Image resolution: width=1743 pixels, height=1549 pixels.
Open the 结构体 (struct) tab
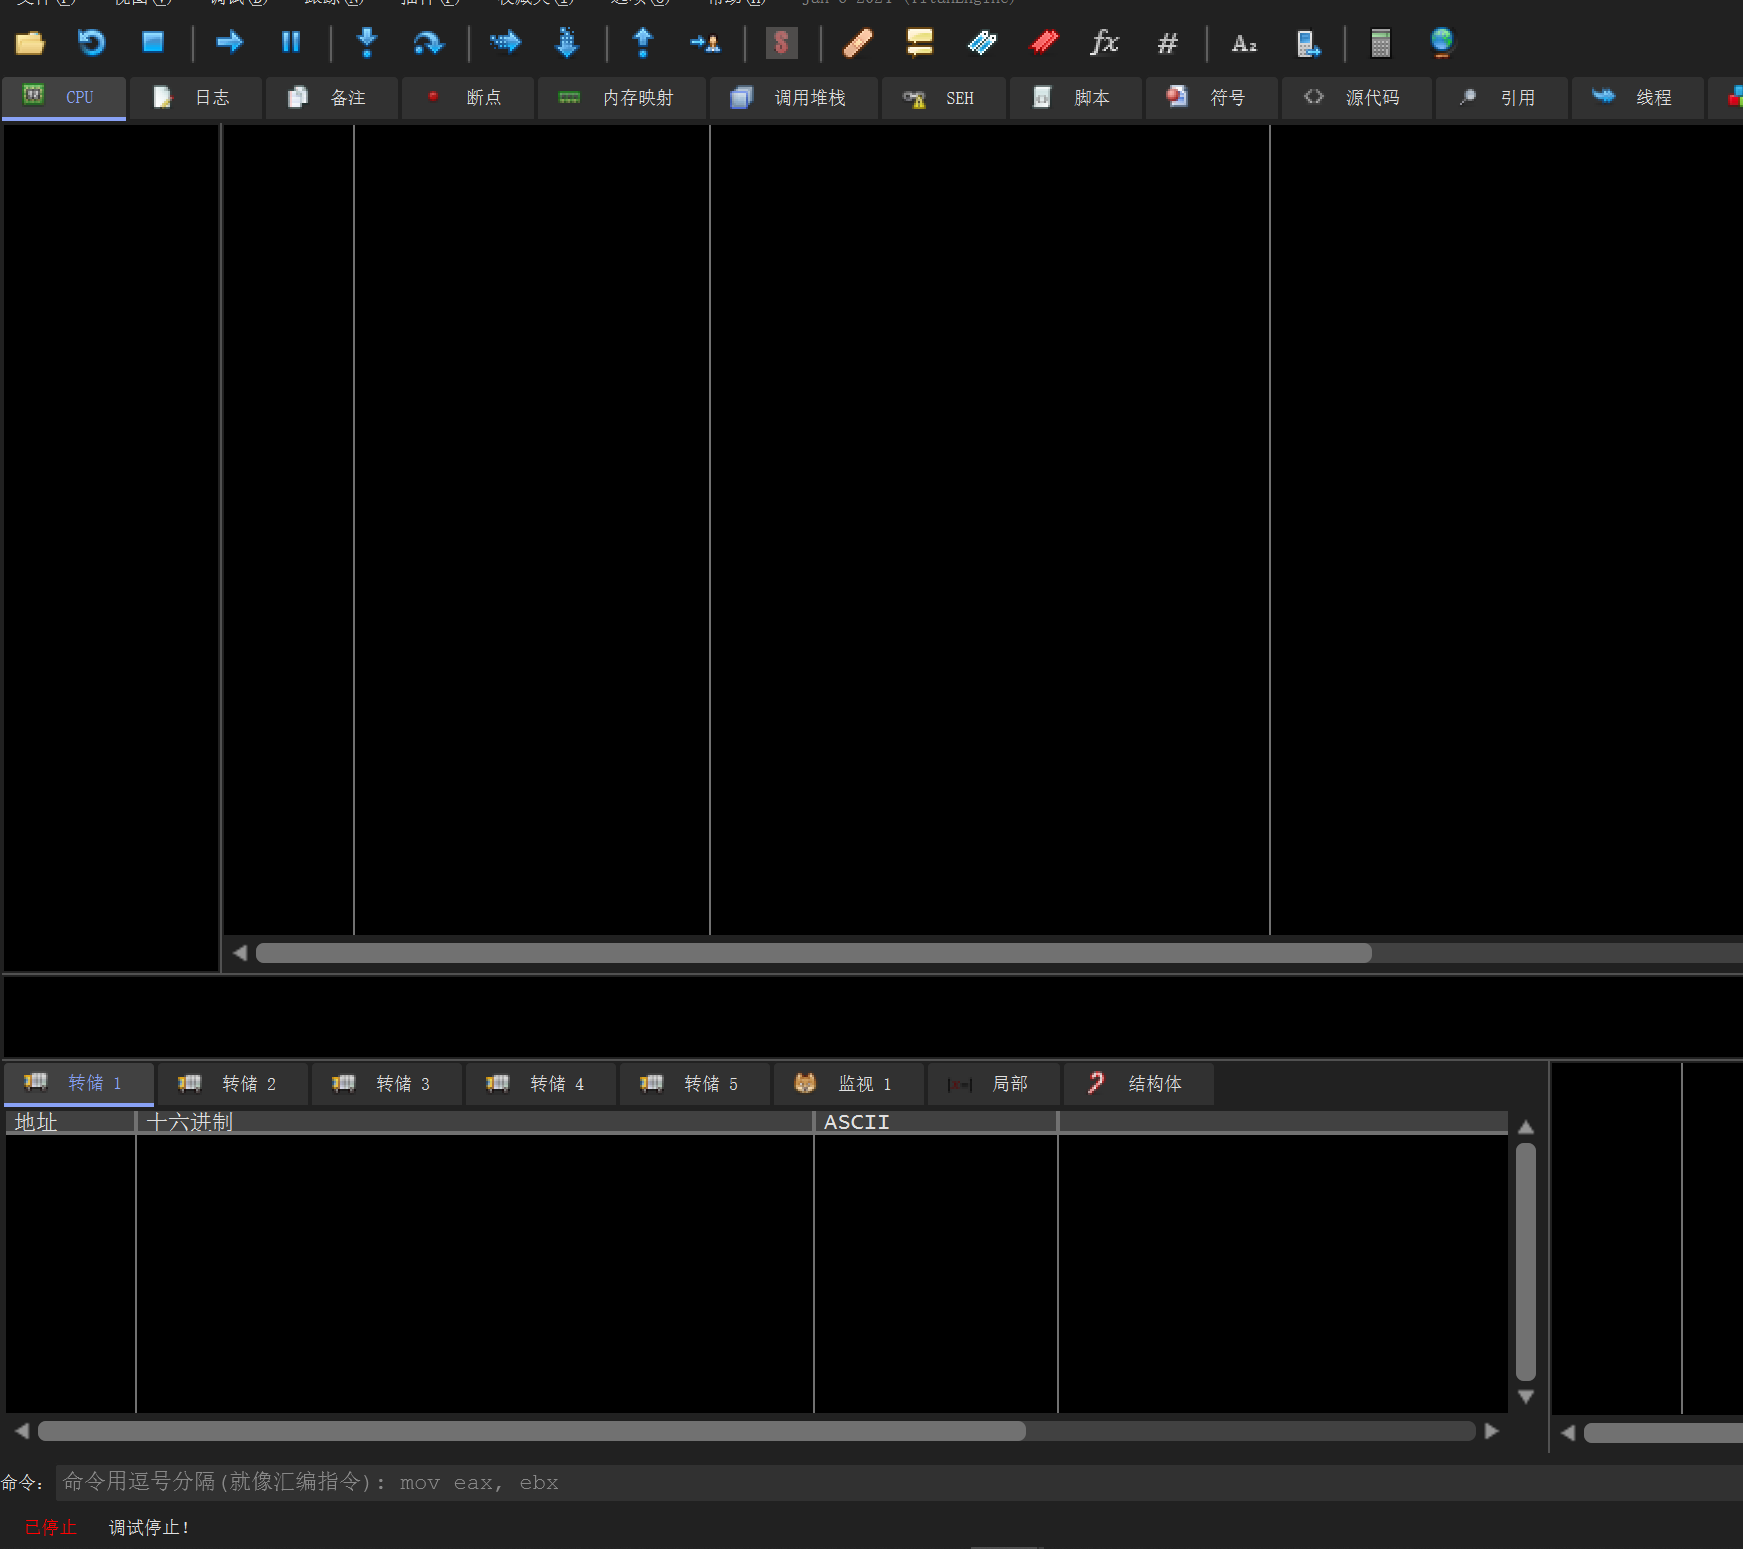coord(1139,1084)
